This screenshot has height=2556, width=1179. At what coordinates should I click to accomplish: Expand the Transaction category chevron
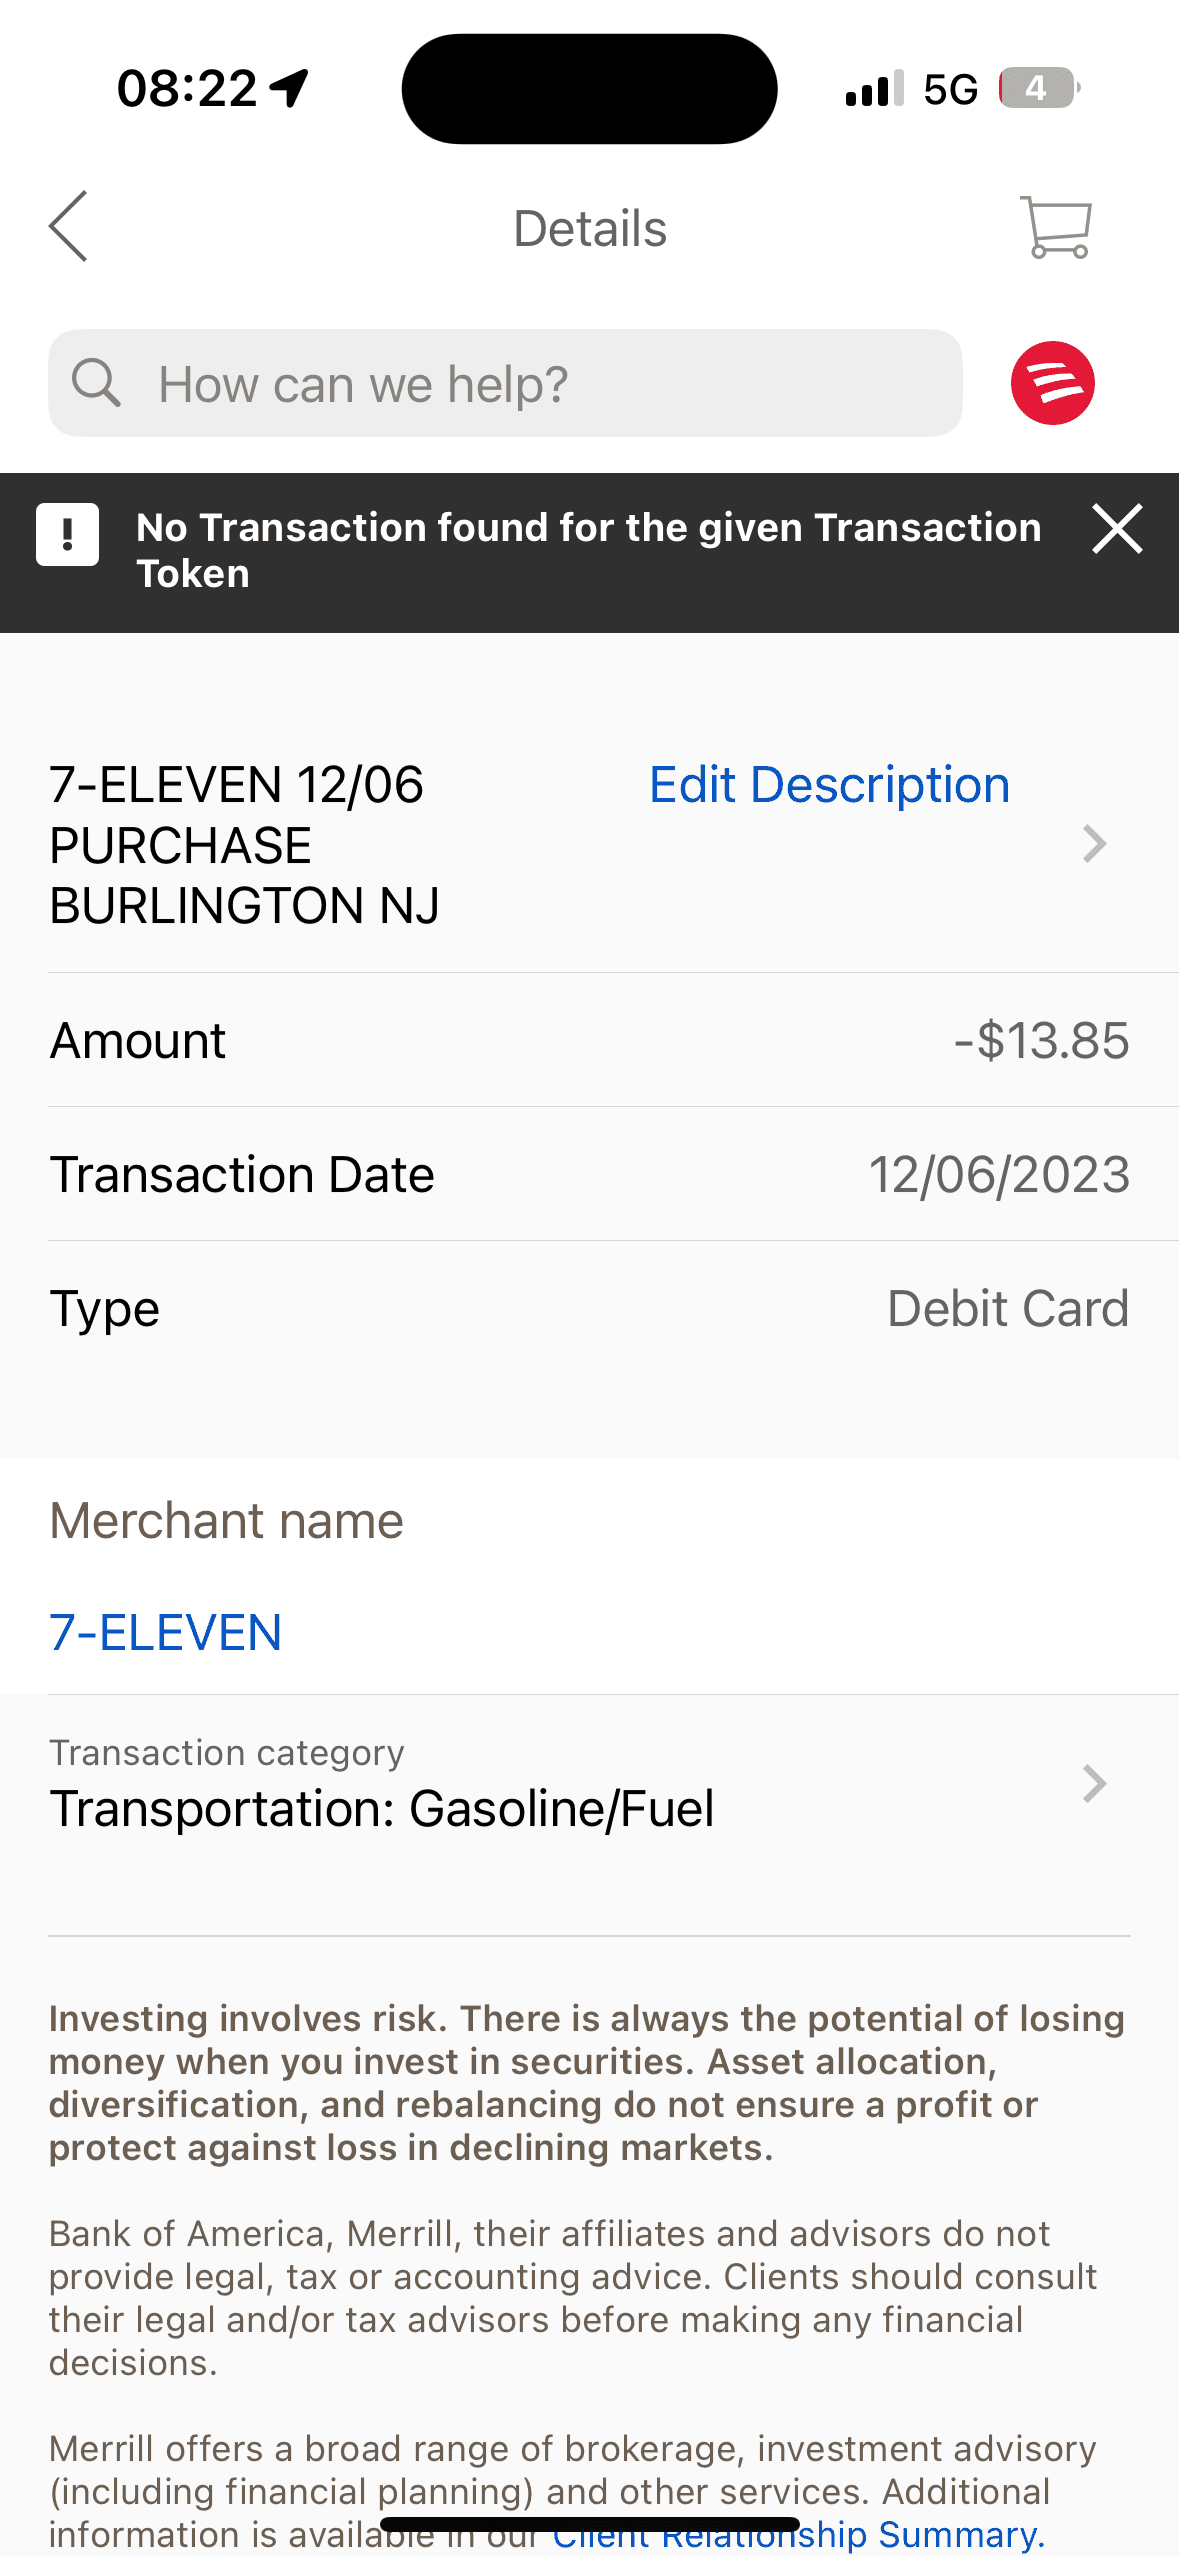[x=1095, y=1783]
